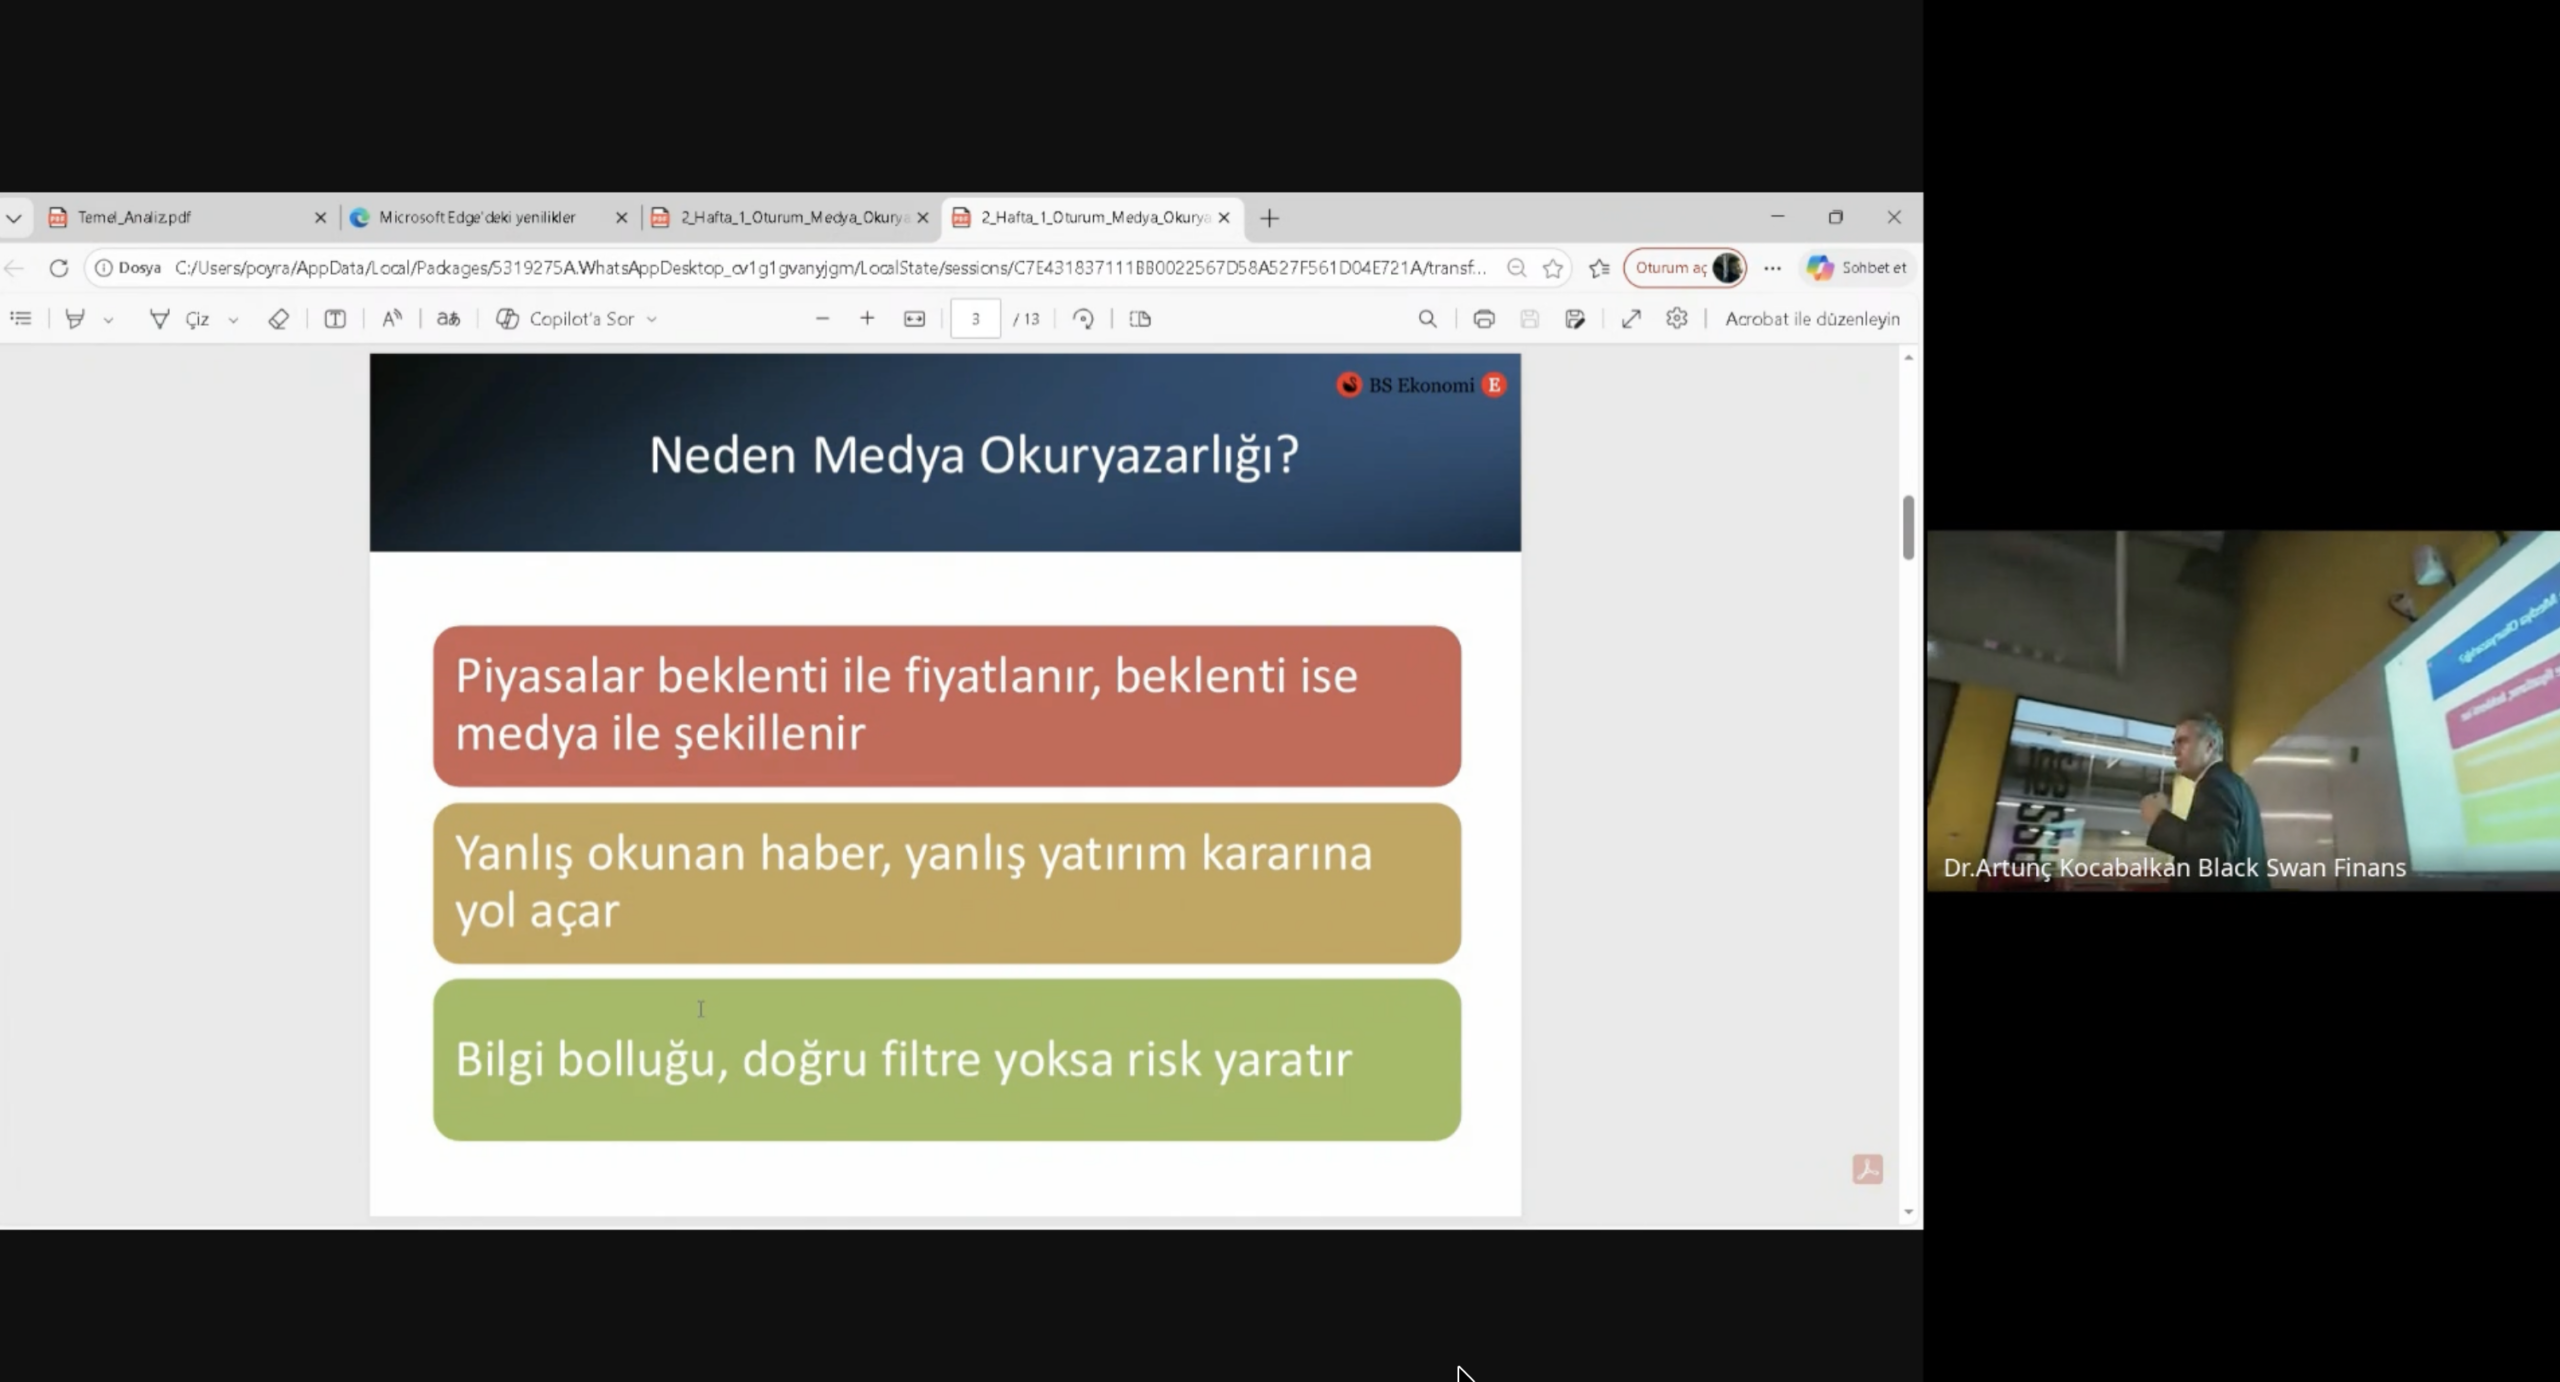Viewport: 2560px width, 1382px height.
Task: Click Acrobat ile düzenleyin button
Action: point(1811,319)
